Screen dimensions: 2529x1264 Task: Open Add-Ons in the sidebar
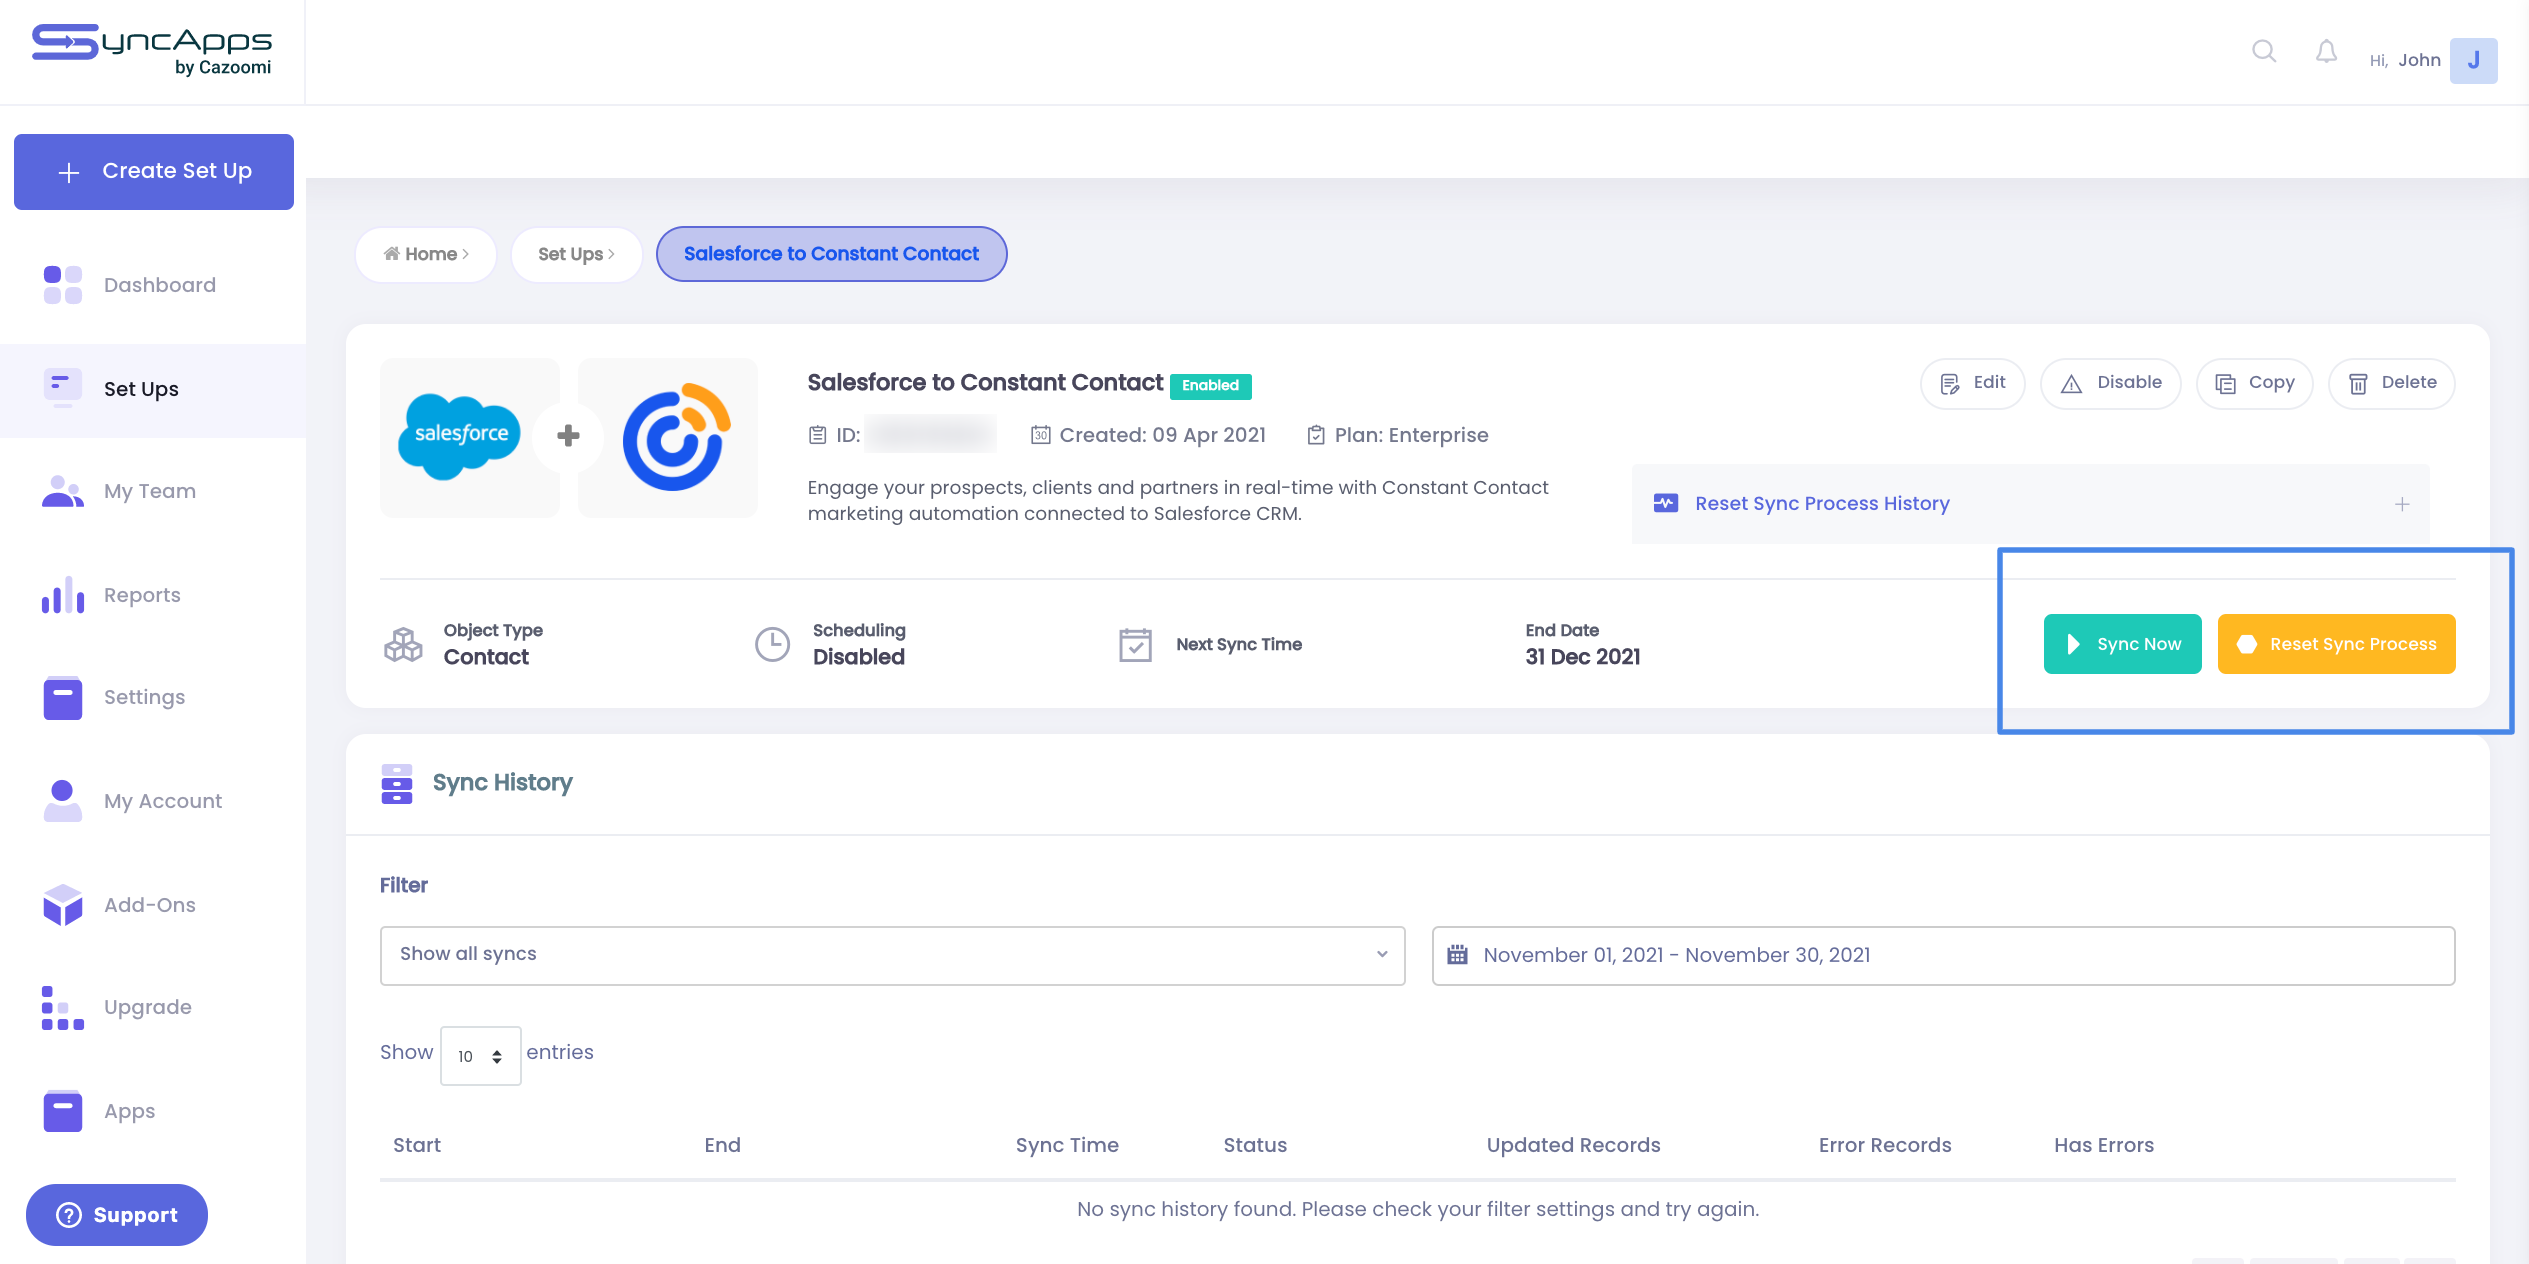(x=153, y=905)
